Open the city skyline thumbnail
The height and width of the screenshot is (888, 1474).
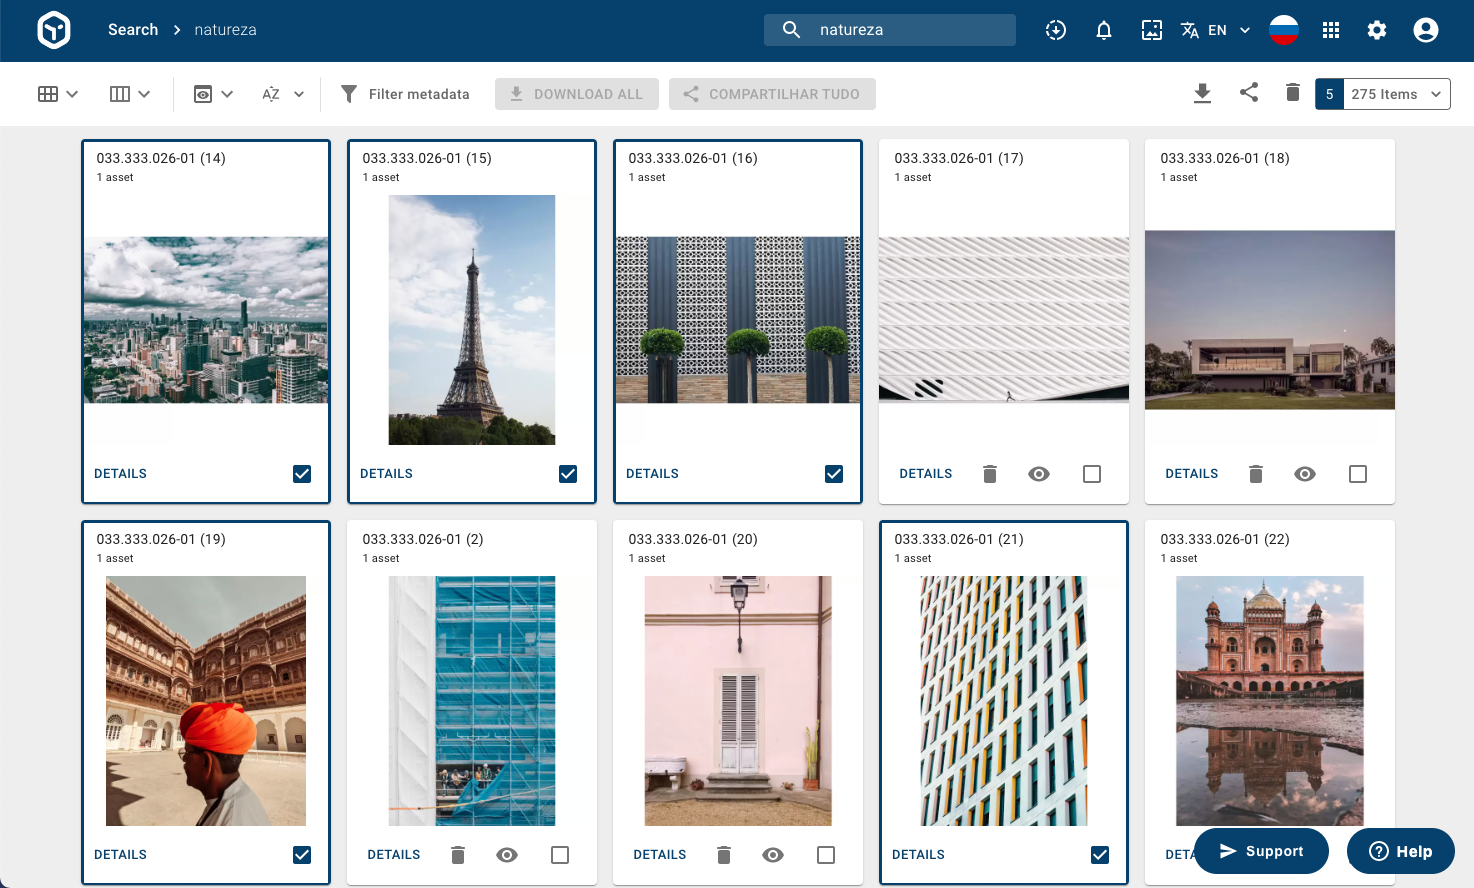click(x=206, y=320)
